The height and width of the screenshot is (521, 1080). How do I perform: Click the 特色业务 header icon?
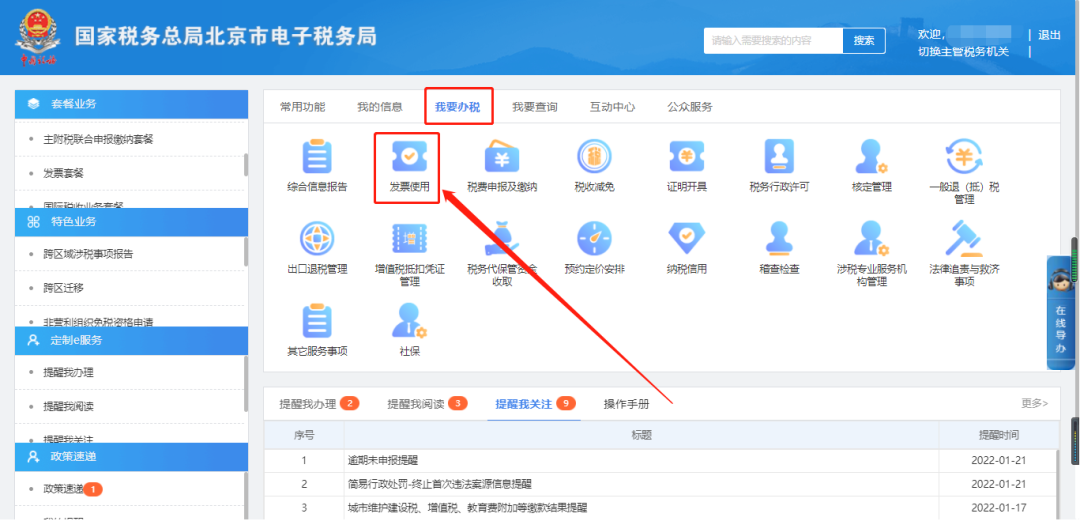33,222
